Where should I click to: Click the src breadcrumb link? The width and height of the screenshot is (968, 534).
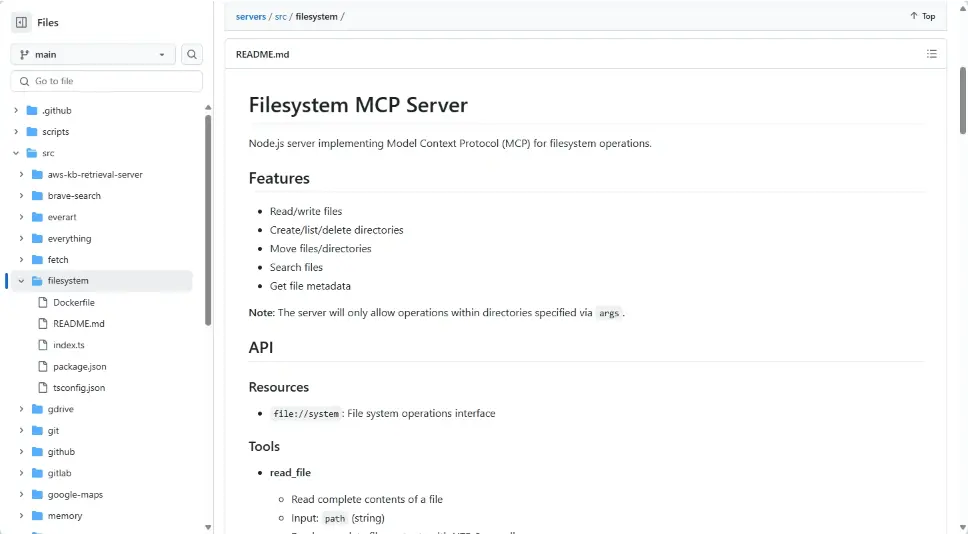click(x=281, y=16)
